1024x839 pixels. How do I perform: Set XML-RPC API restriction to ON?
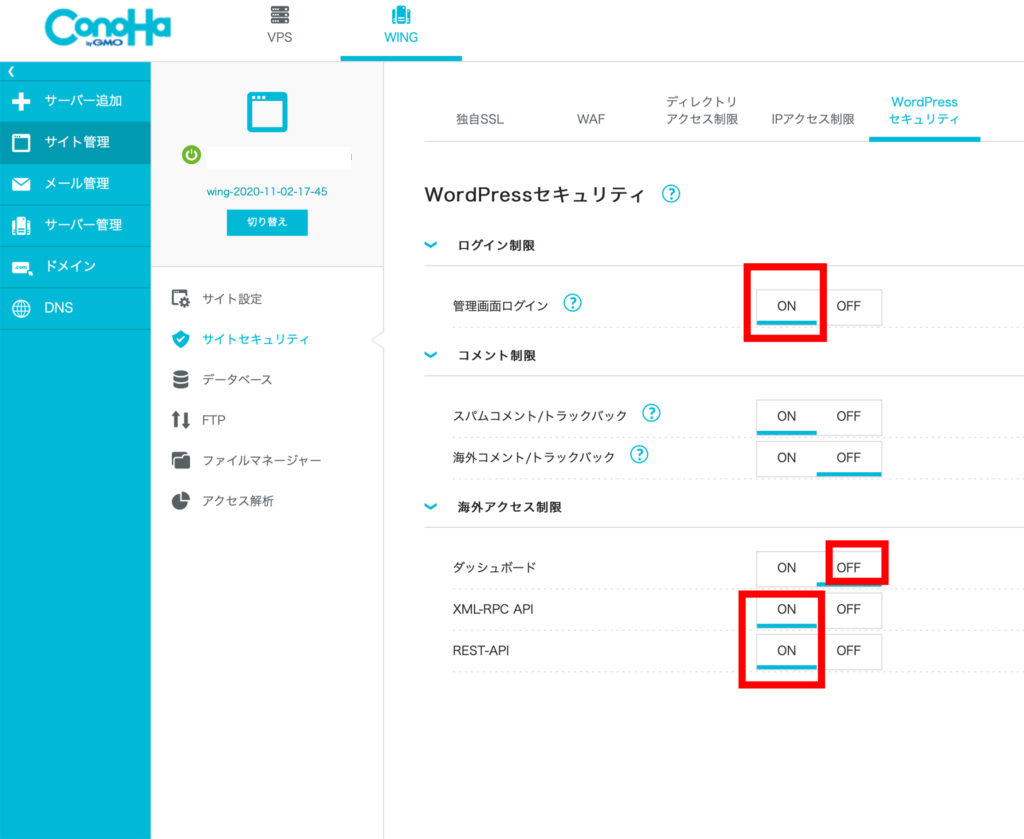pyautogui.click(x=786, y=609)
